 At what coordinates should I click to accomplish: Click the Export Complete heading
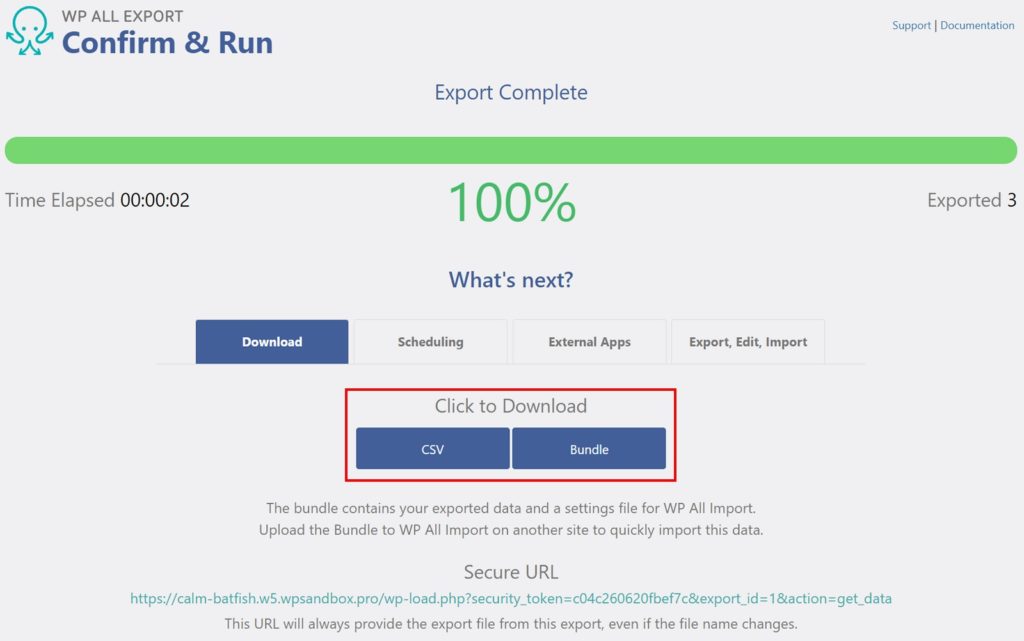point(511,92)
